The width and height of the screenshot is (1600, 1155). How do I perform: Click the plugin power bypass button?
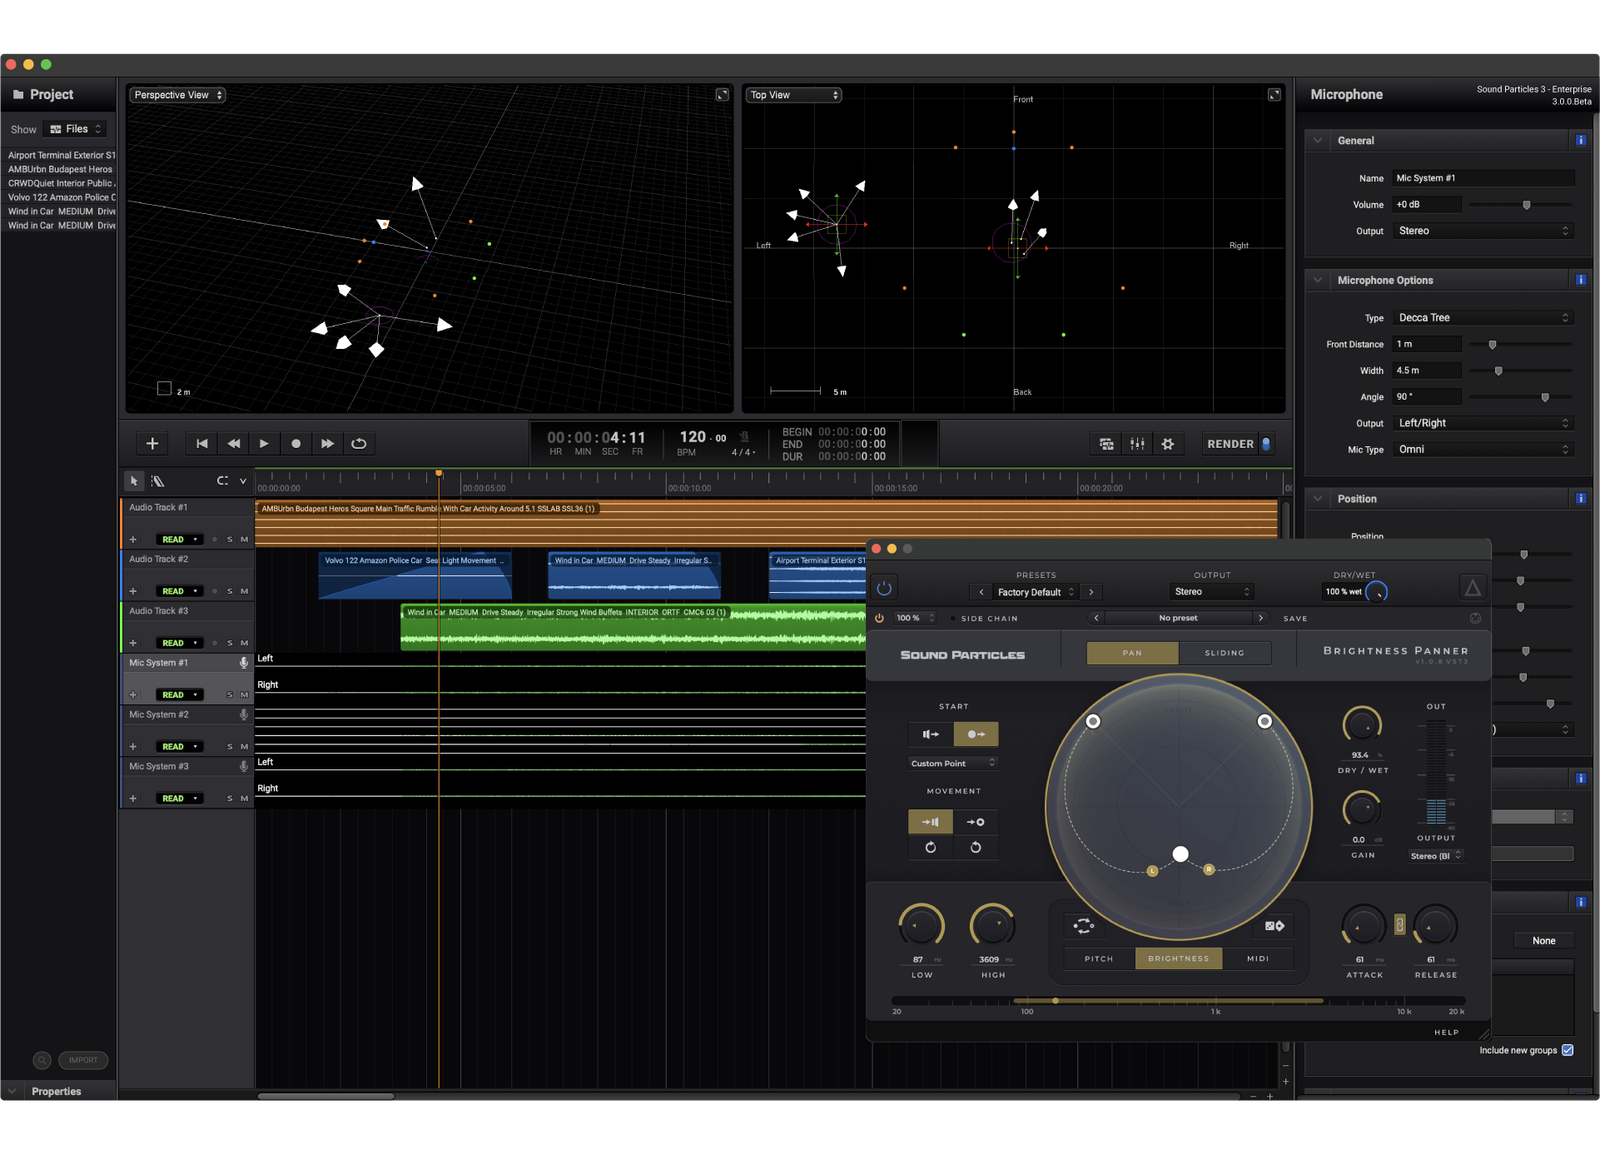pyautogui.click(x=884, y=588)
